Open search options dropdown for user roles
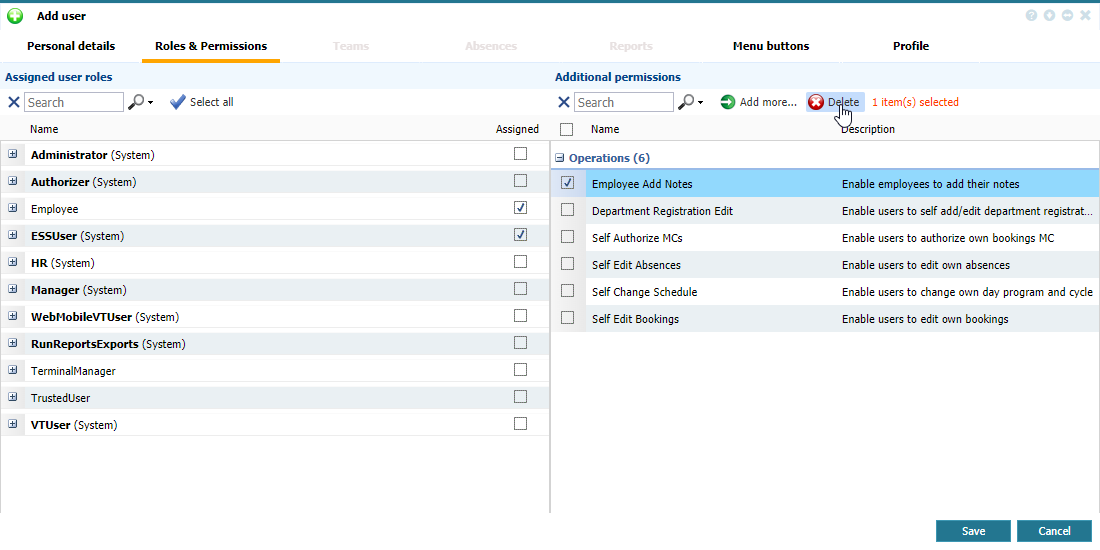 [151, 103]
